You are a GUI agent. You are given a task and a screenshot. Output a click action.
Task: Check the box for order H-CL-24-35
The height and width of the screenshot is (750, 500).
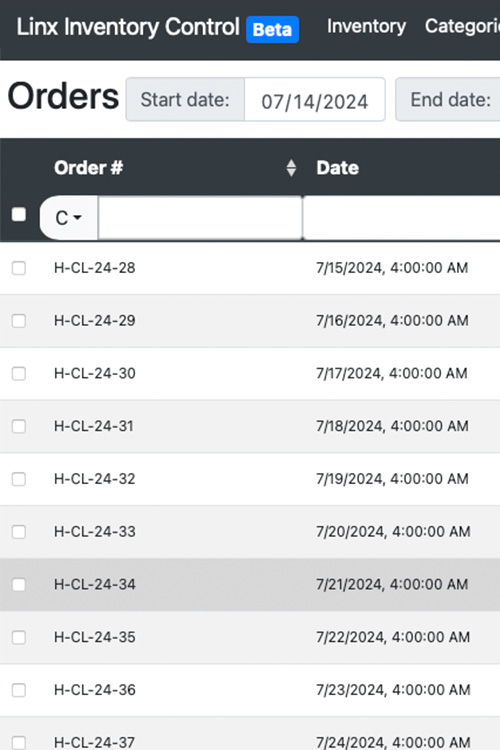pos(19,638)
